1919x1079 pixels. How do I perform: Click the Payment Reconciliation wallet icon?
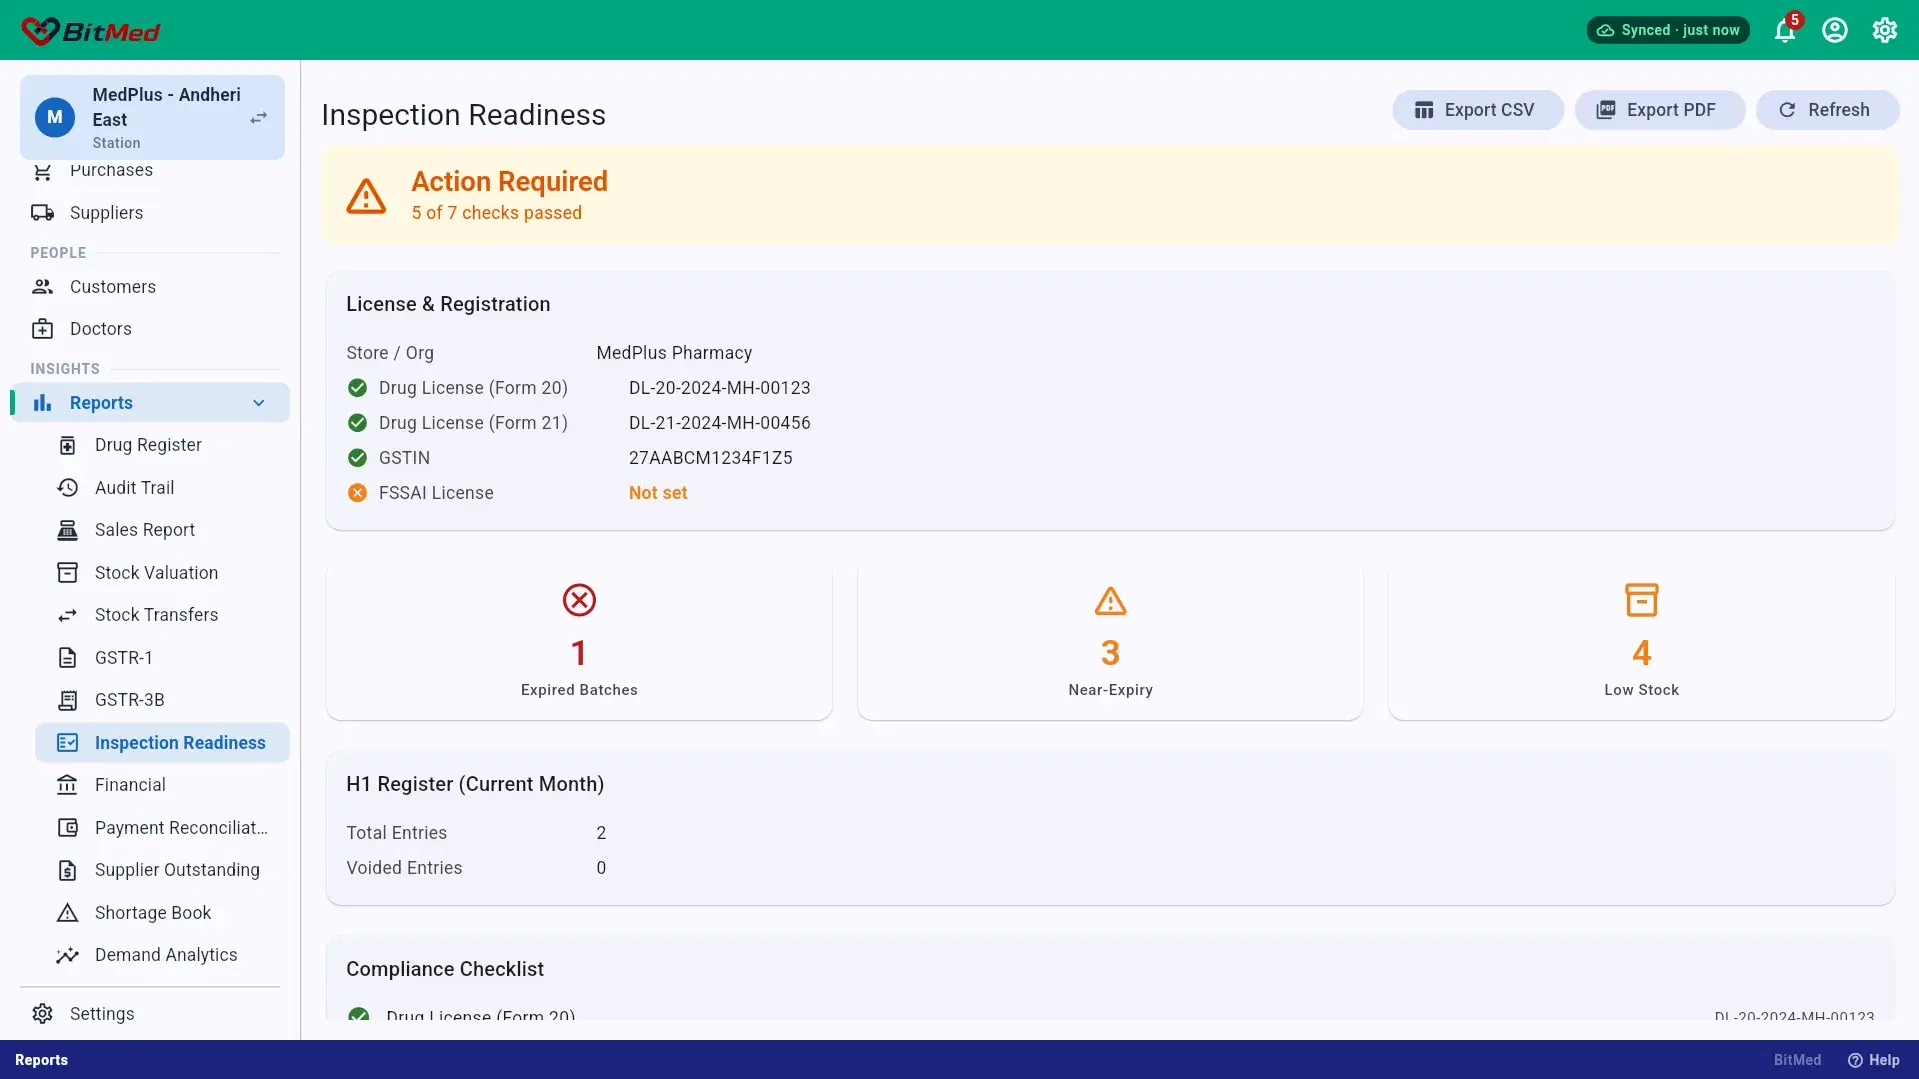point(67,828)
